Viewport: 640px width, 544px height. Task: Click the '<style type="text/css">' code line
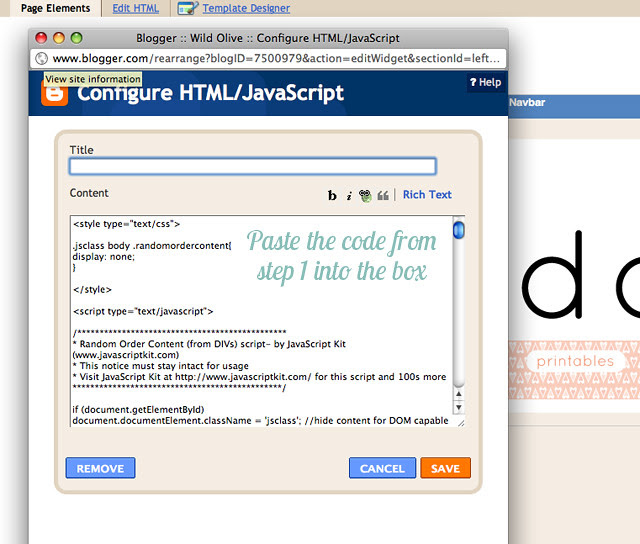click(127, 224)
